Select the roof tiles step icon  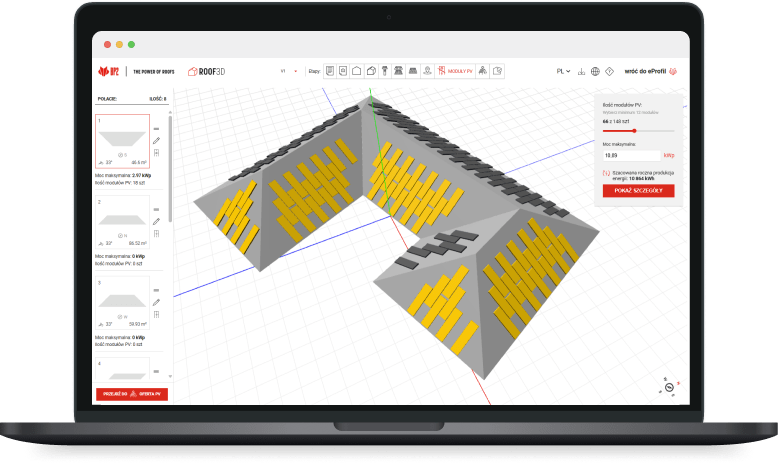click(398, 71)
